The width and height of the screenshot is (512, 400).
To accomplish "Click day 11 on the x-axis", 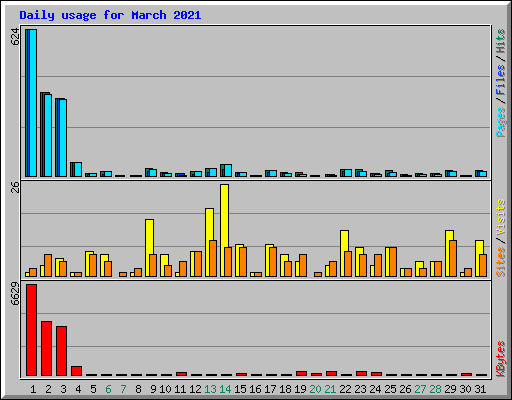I will pyautogui.click(x=180, y=389).
